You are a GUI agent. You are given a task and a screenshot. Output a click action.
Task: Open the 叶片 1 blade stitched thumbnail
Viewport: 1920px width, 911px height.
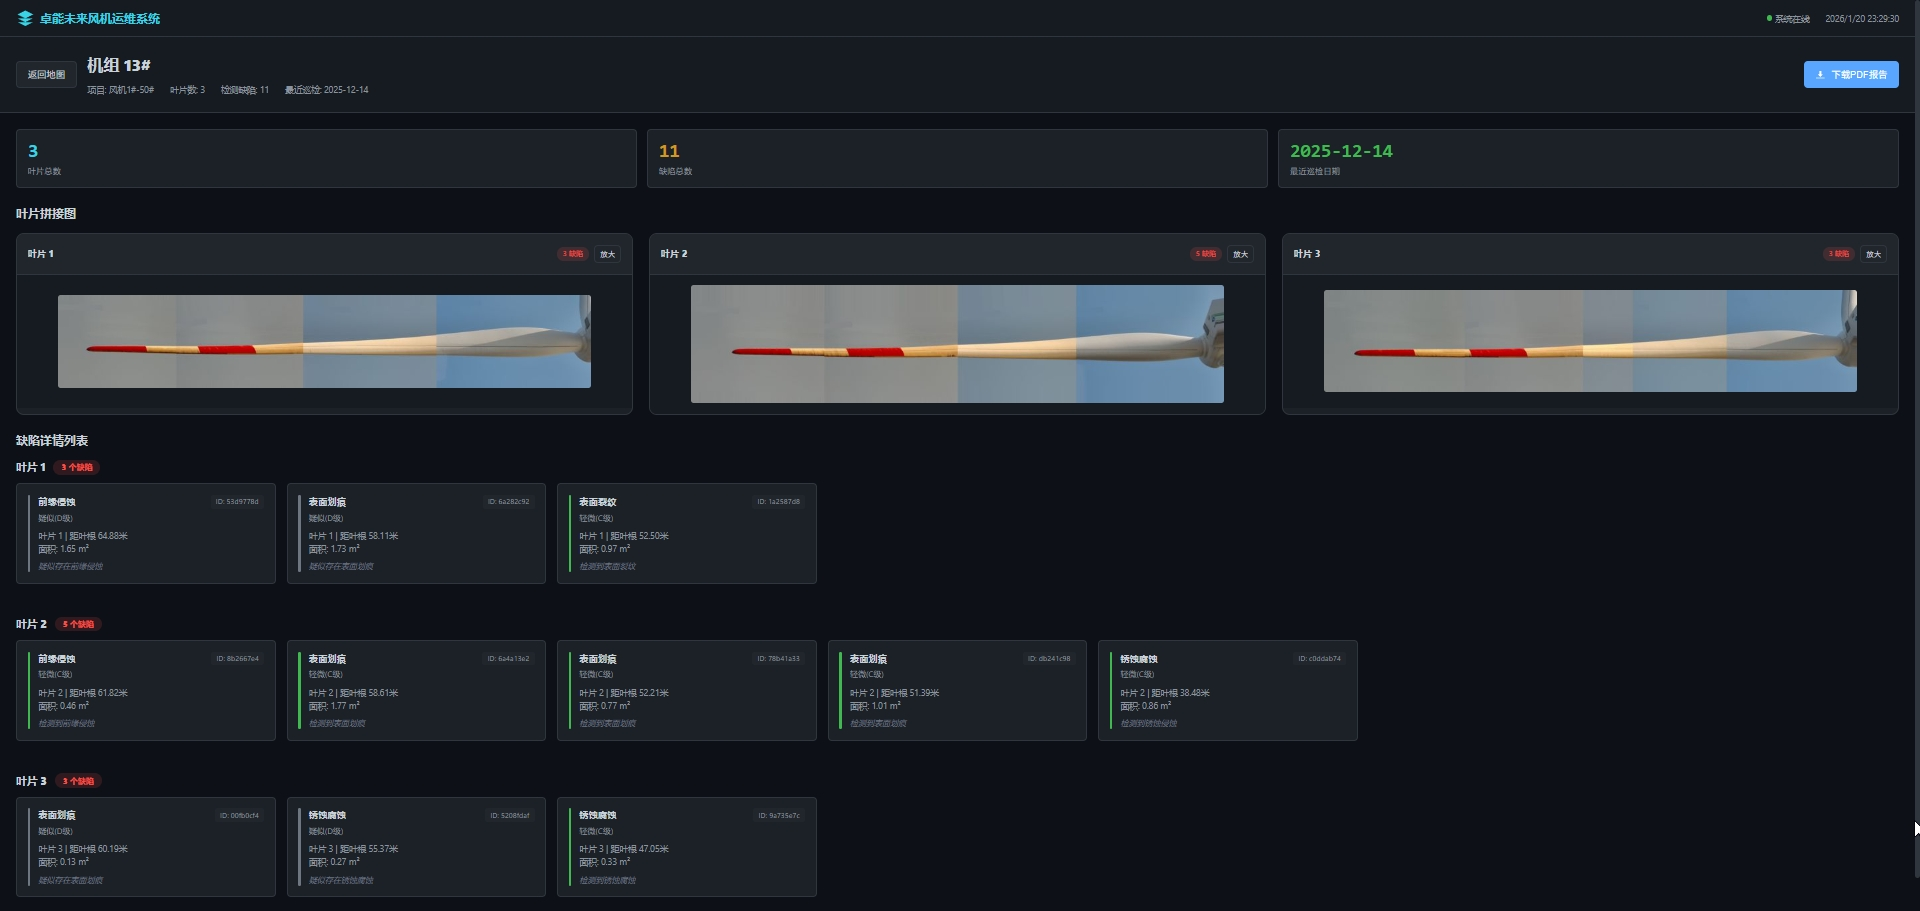(x=324, y=341)
